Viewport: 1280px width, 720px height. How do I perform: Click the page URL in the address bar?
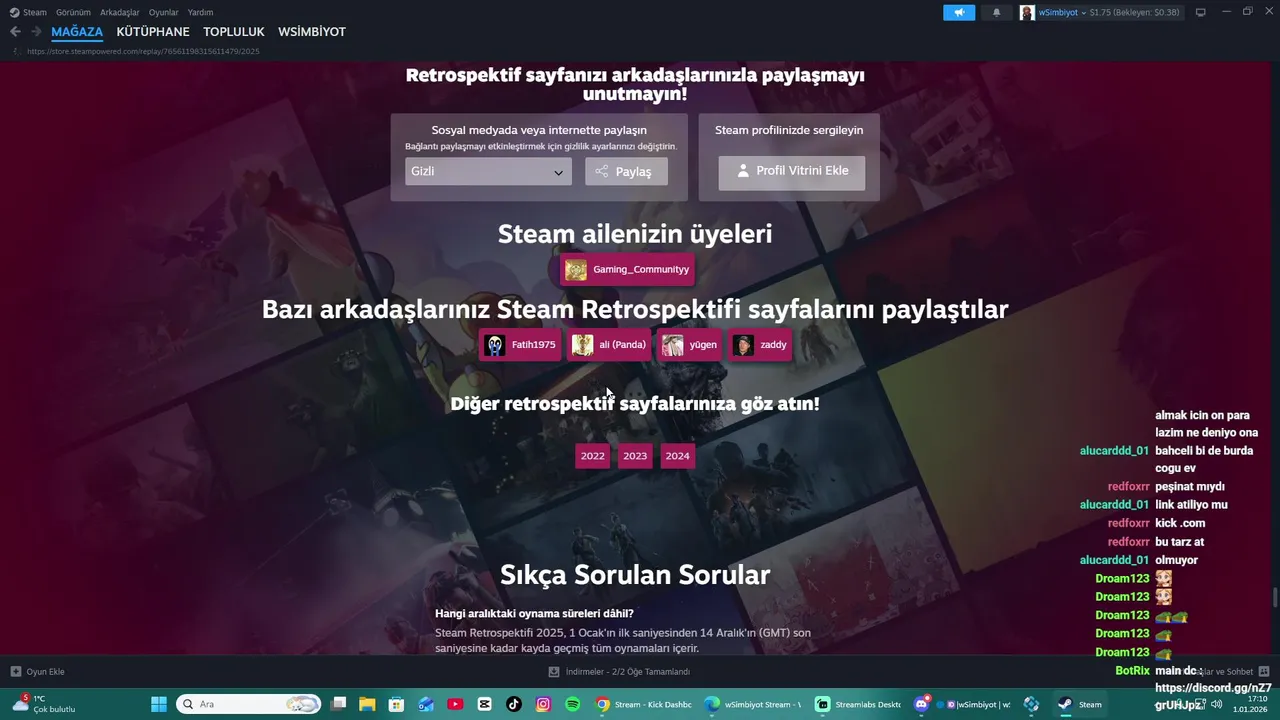point(143,51)
